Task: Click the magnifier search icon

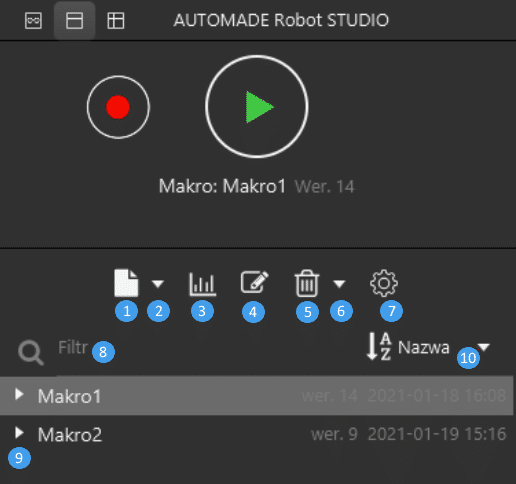Action: click(x=31, y=353)
